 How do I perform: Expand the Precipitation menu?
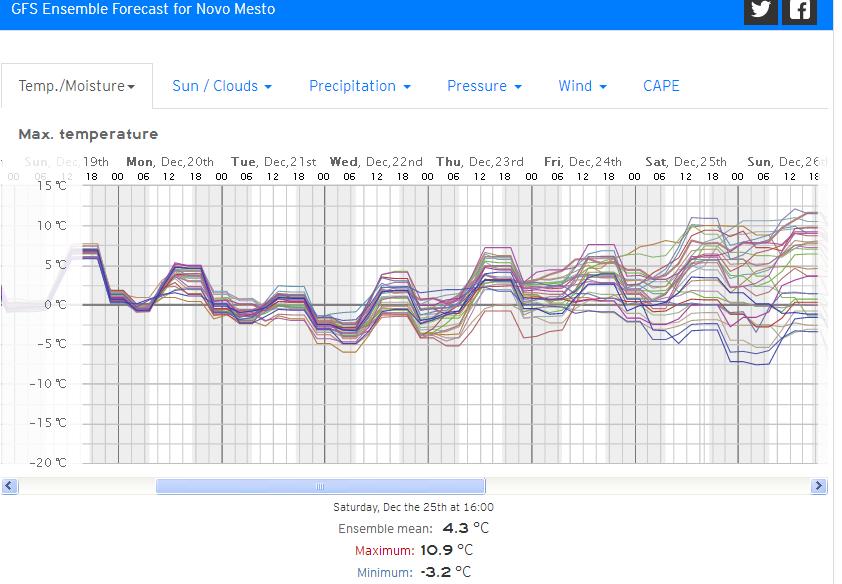pyautogui.click(x=360, y=86)
